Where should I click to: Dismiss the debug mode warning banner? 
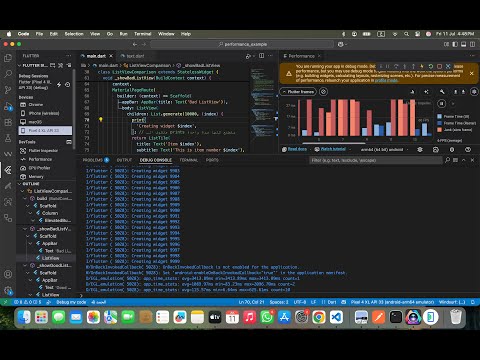point(471,73)
